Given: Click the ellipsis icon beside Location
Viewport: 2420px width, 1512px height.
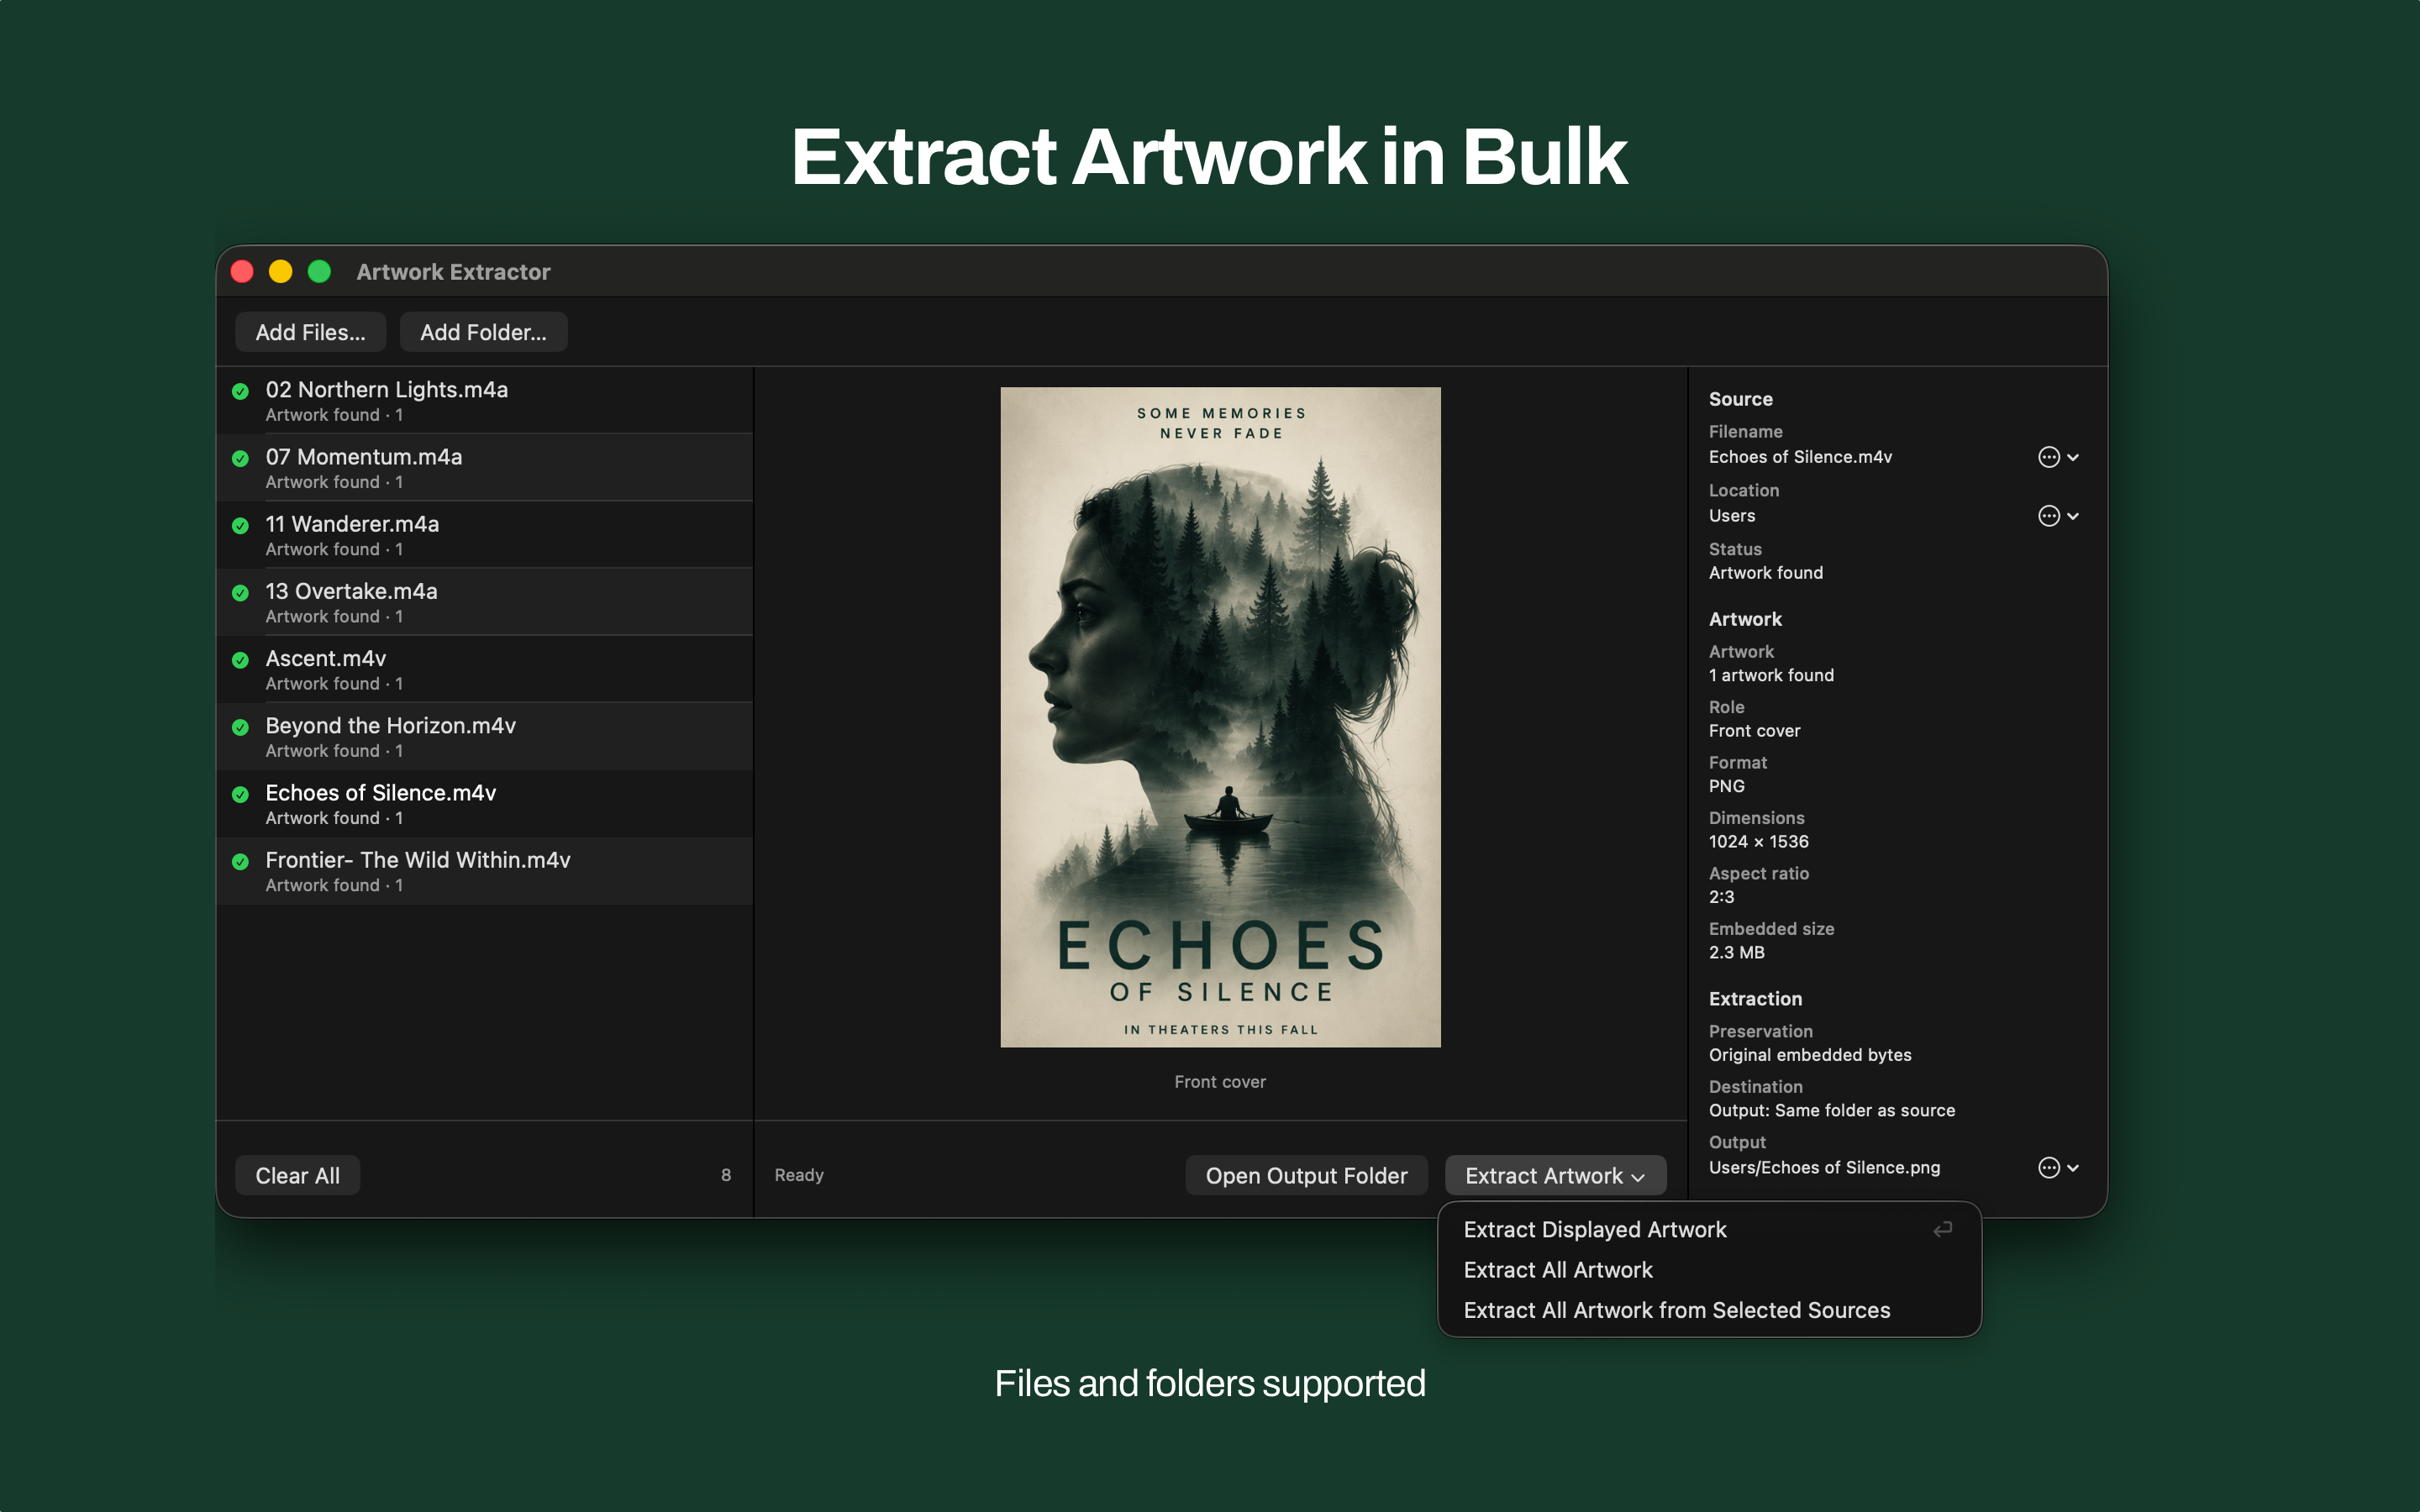Looking at the screenshot, I should click(x=2048, y=516).
